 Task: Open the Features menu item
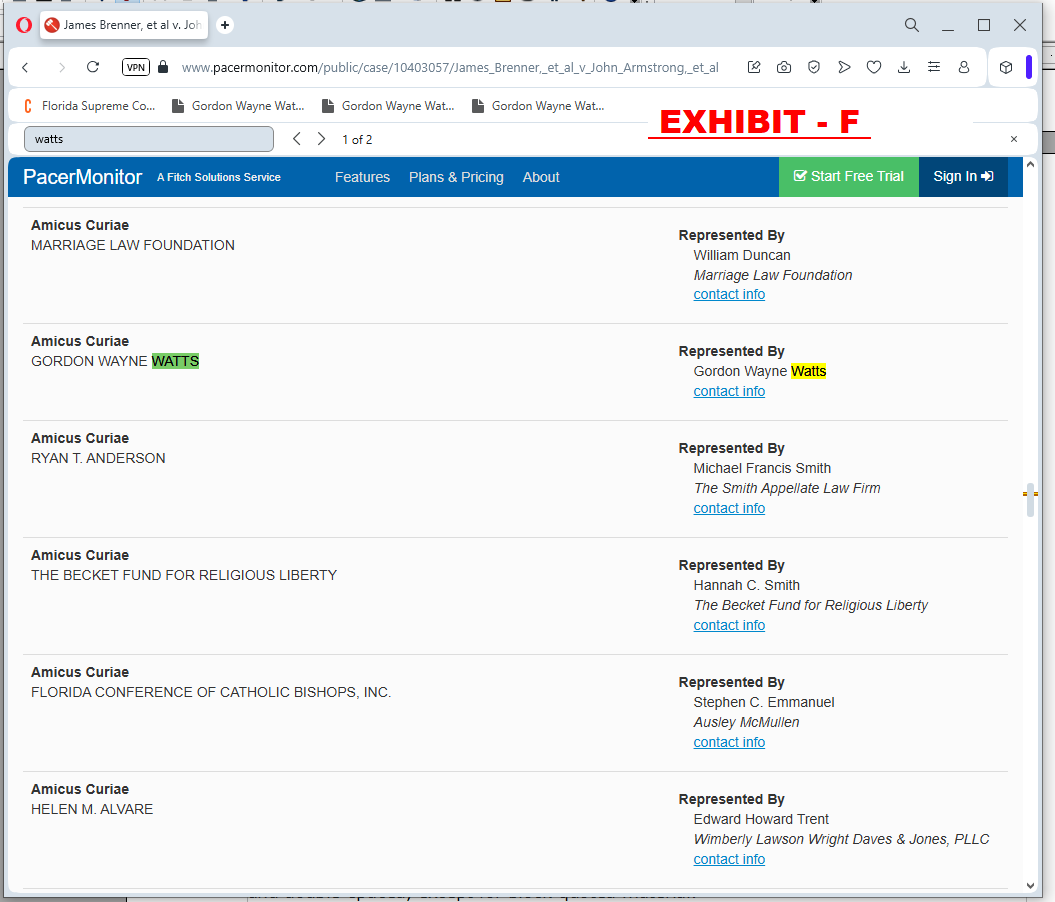click(x=362, y=177)
